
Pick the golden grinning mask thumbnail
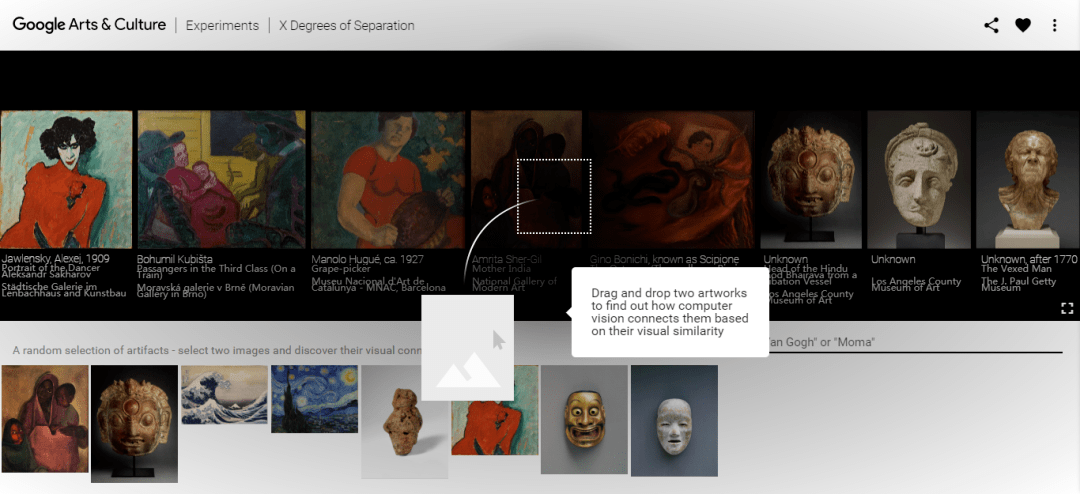click(x=584, y=420)
